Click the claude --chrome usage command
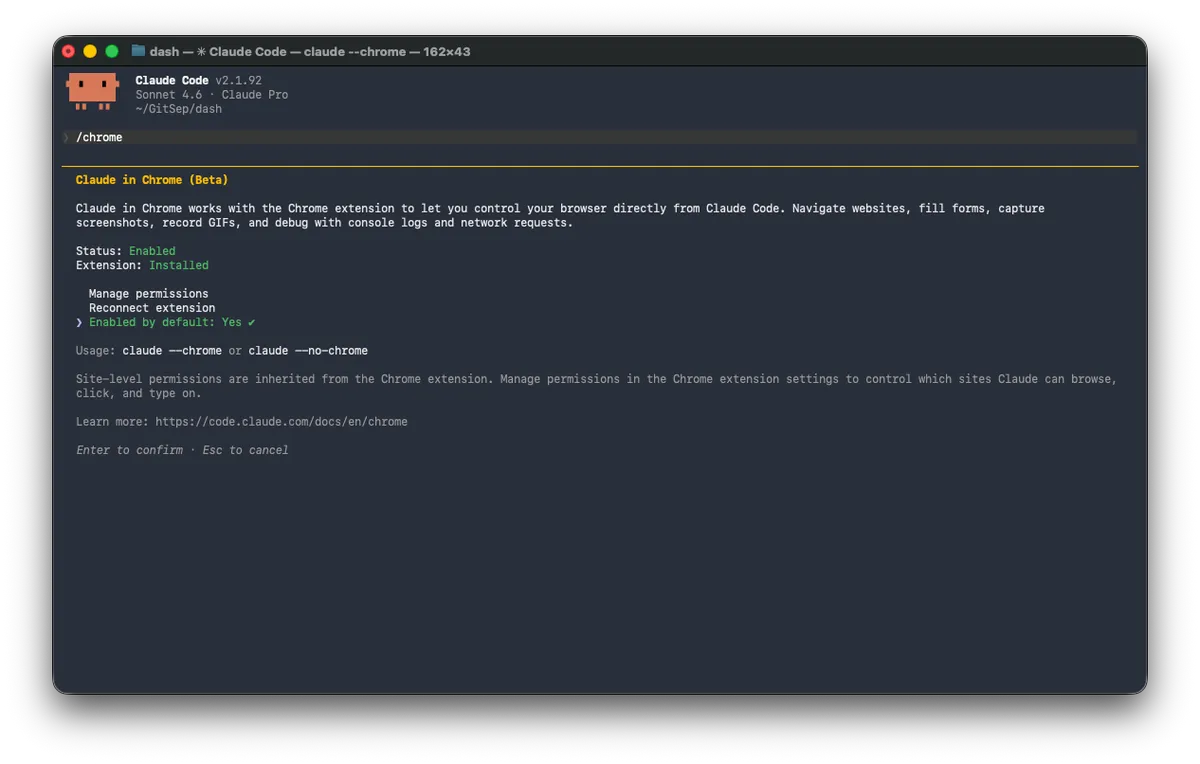 (x=172, y=351)
